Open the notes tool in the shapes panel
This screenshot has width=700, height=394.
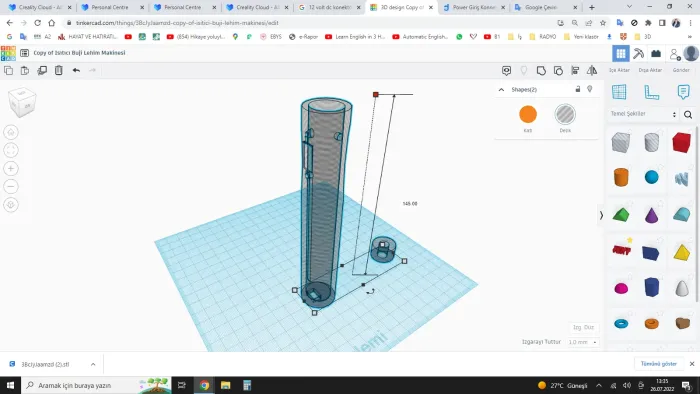[x=683, y=92]
